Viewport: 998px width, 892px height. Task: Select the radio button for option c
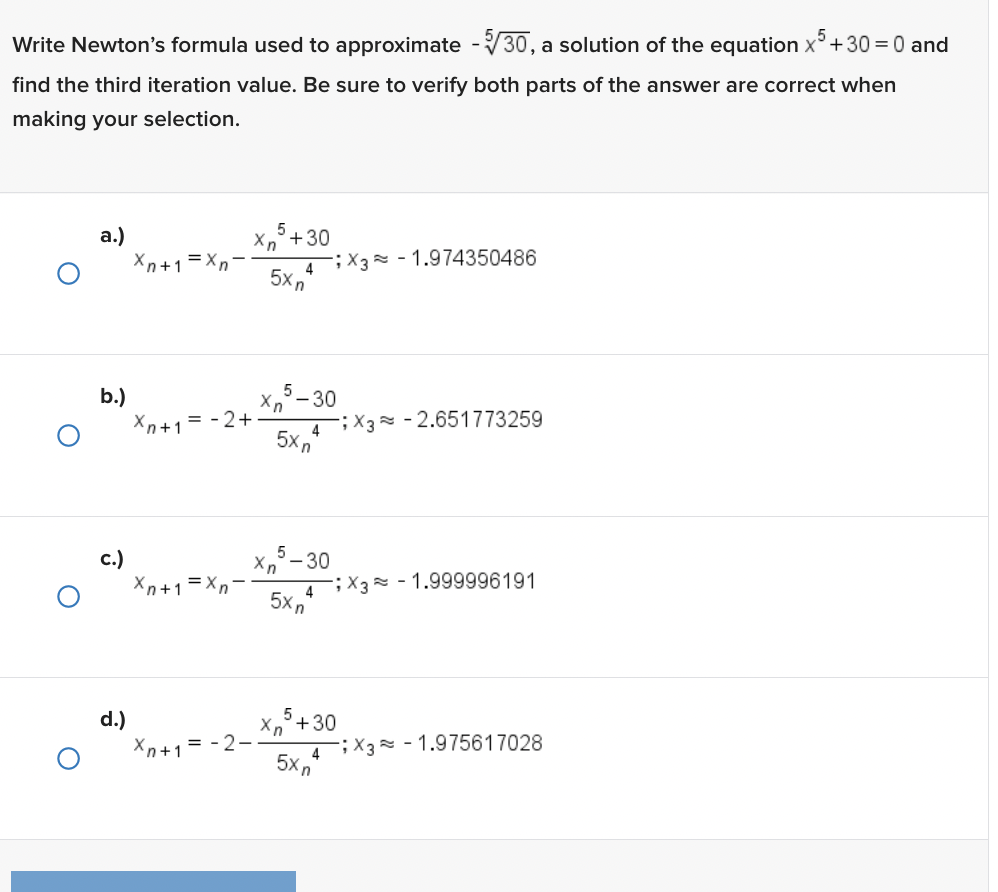[x=66, y=596]
